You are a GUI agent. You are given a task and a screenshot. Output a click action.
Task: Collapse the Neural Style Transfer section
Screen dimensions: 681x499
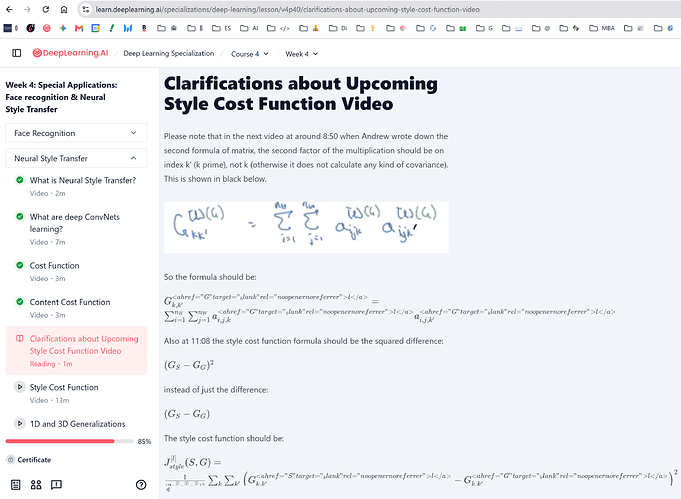pyautogui.click(x=76, y=158)
